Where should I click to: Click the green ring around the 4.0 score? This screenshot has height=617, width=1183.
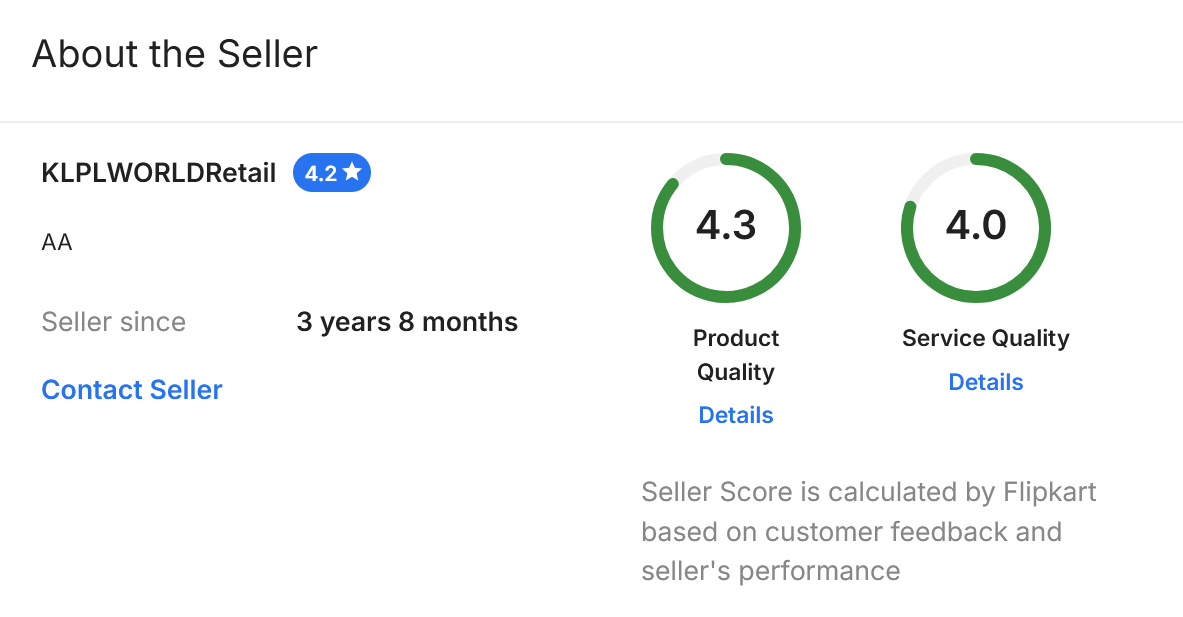pos(1048,230)
